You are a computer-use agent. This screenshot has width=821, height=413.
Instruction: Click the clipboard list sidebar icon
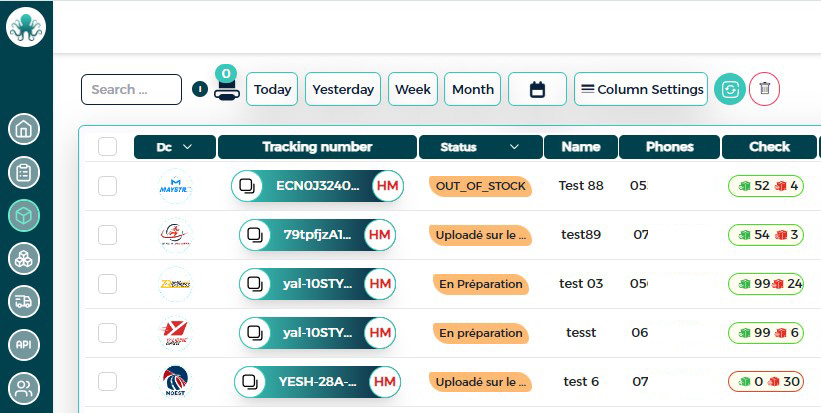coord(23,172)
